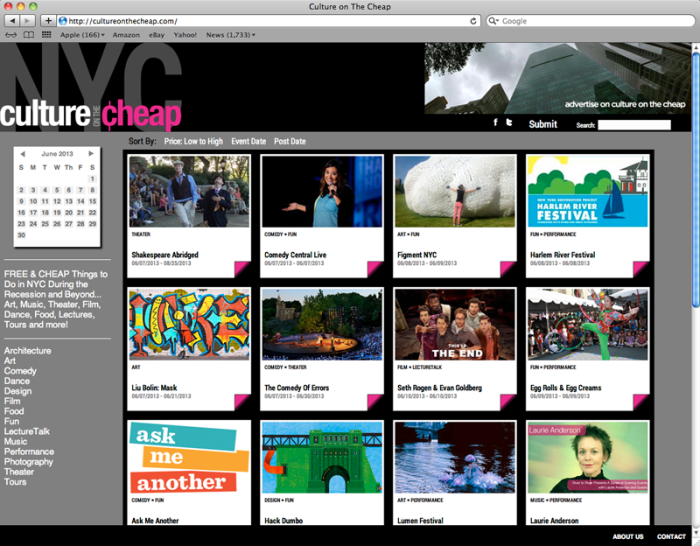Go back with the browser back arrow
This screenshot has width=700, height=546.
coord(12,21)
